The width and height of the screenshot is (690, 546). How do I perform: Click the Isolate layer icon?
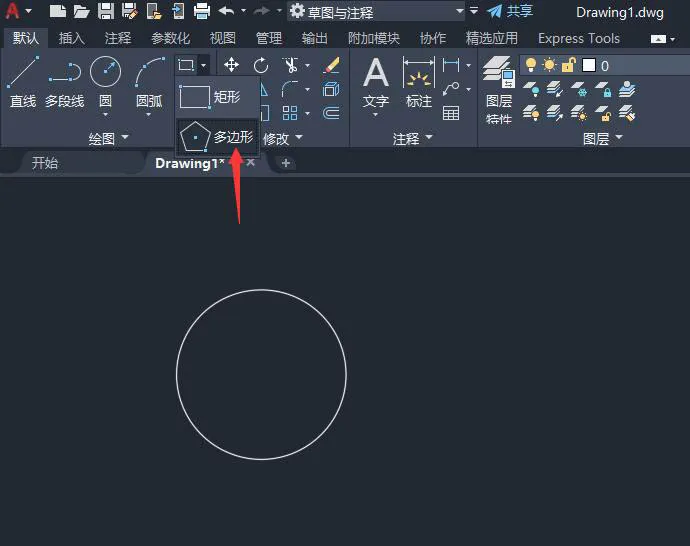555,89
